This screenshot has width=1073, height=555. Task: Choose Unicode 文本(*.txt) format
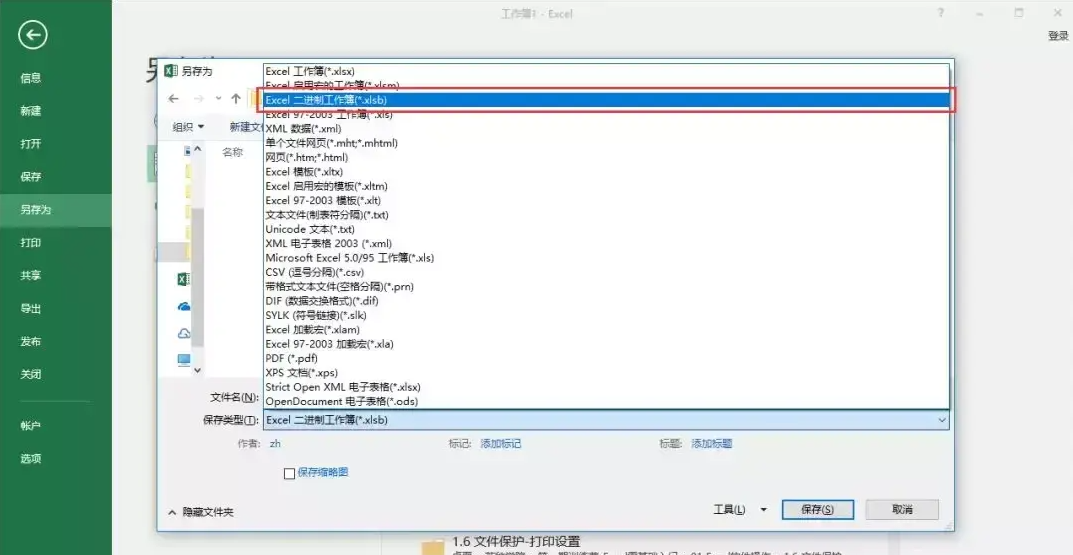[x=606, y=229]
